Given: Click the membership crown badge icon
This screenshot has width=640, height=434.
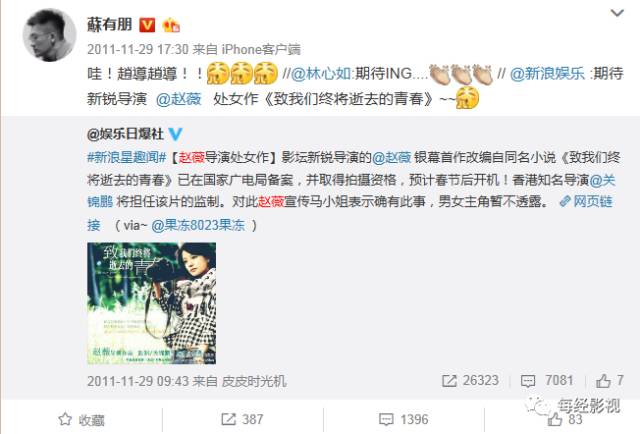Looking at the screenshot, I should [171, 25].
